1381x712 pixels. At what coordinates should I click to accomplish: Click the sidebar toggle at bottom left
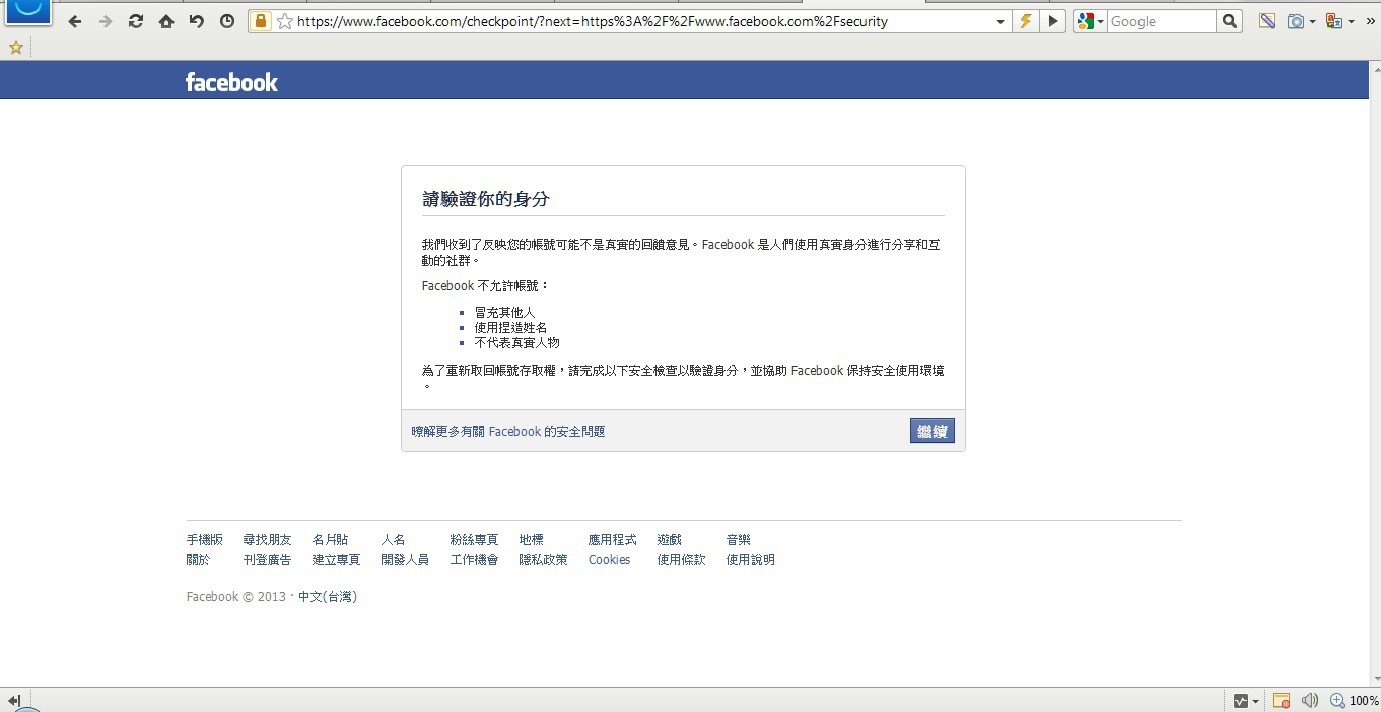[x=14, y=701]
